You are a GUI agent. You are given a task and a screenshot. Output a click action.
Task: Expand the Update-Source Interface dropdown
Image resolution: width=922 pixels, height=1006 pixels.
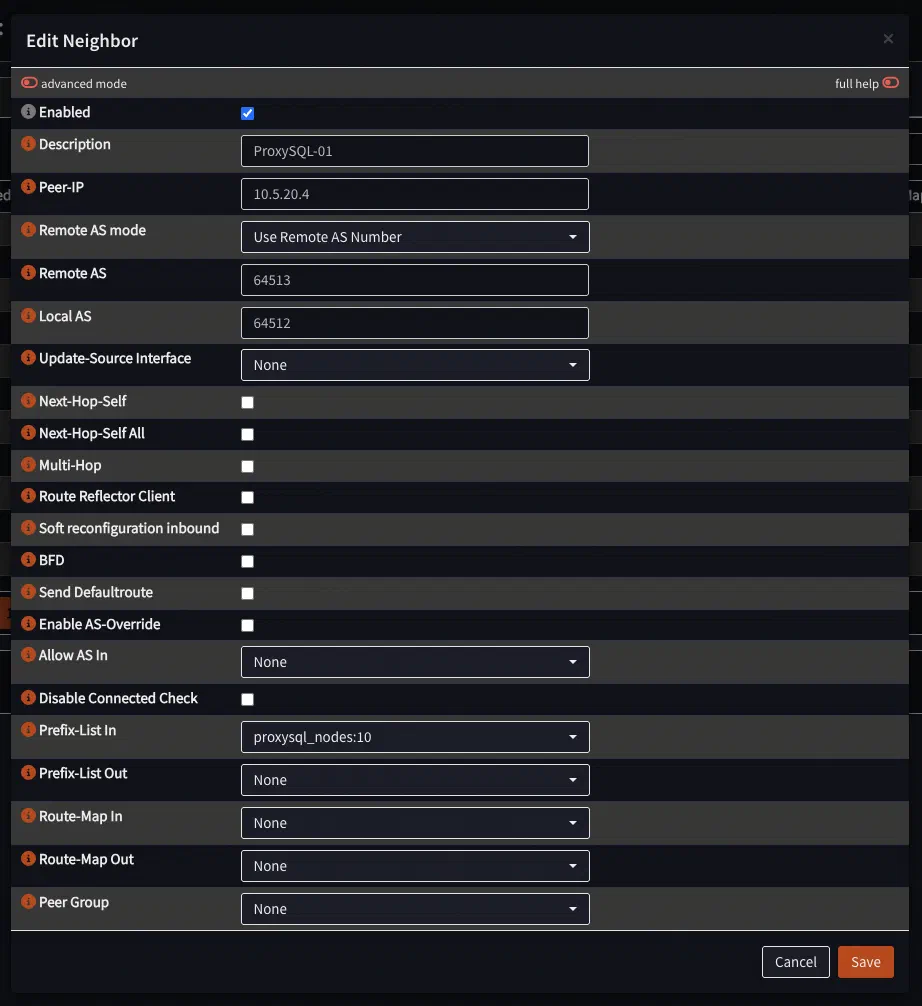pyautogui.click(x=415, y=365)
